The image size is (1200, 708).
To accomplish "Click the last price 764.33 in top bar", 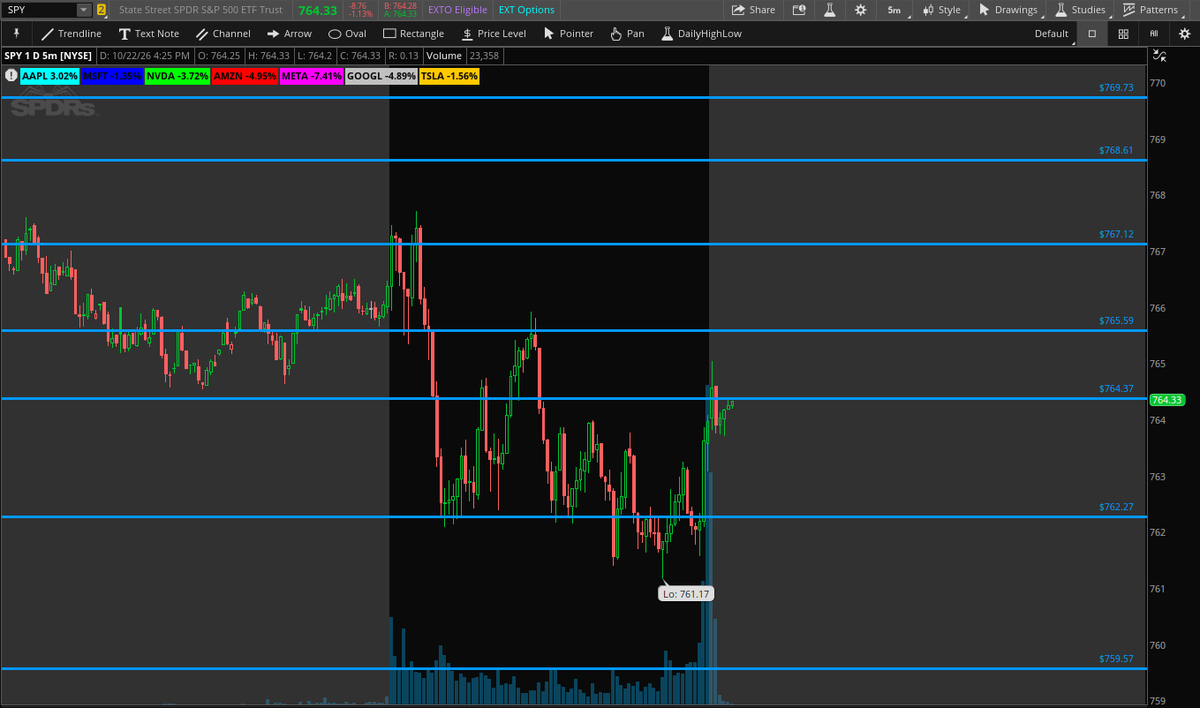I will (x=317, y=10).
